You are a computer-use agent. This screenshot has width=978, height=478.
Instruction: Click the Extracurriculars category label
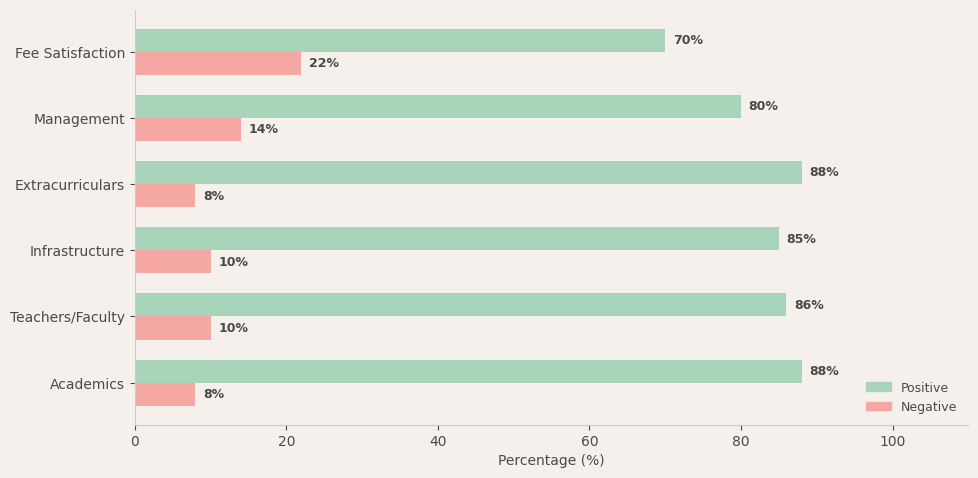70,185
